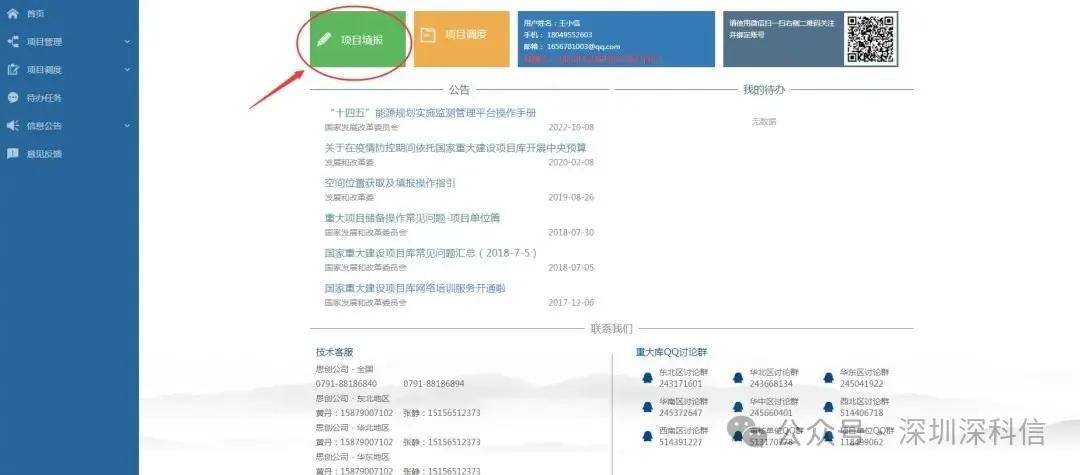1080x475 pixels.
Task: Click the email 1656701003@qq.com
Action: tap(584, 47)
